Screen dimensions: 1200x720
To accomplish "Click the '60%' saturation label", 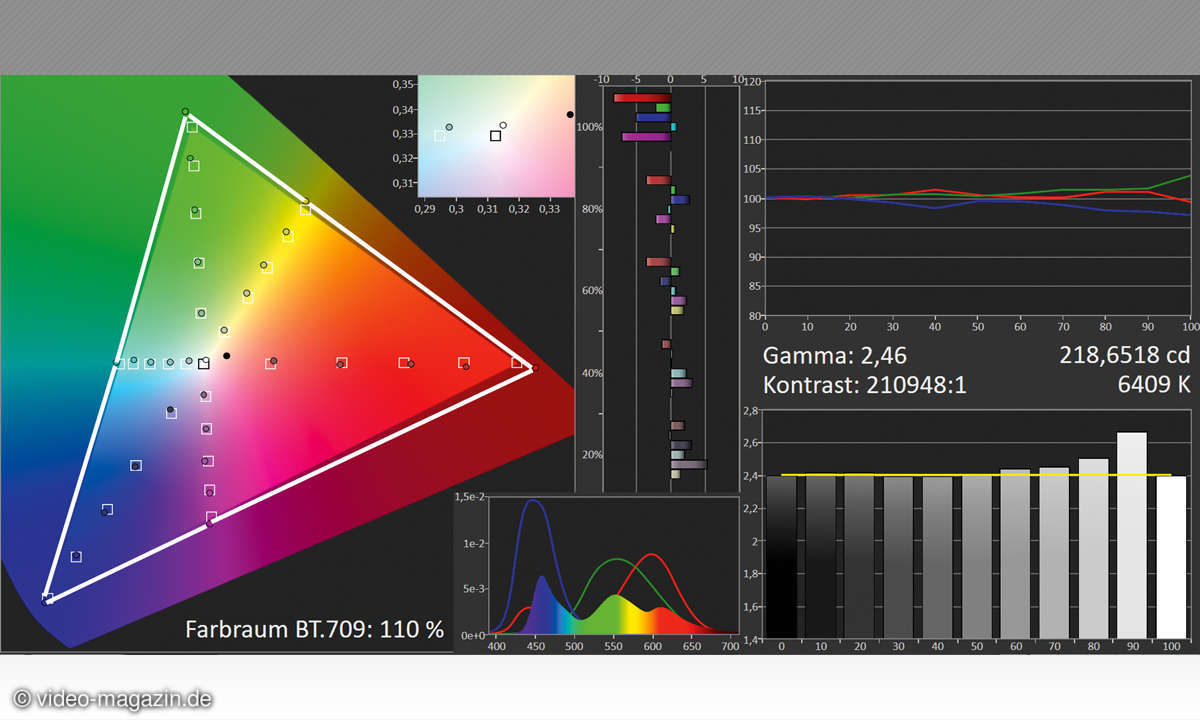I will click(592, 291).
